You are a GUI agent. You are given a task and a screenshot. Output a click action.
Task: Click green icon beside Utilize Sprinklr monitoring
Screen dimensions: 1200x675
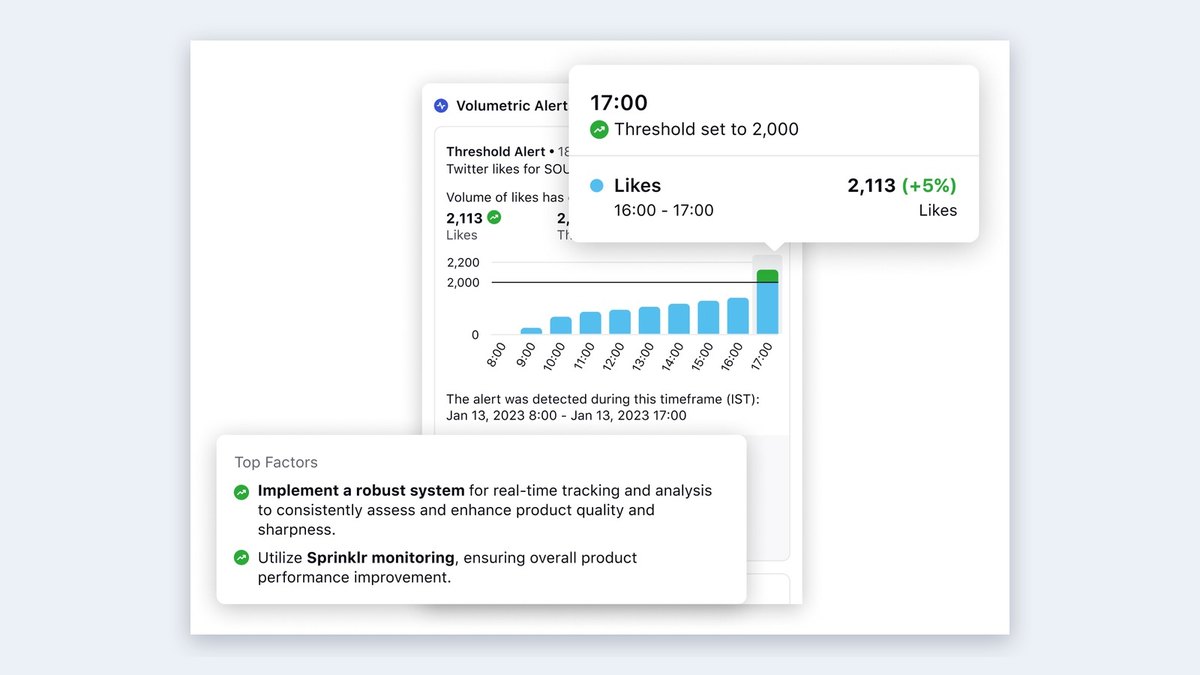[x=241, y=558]
